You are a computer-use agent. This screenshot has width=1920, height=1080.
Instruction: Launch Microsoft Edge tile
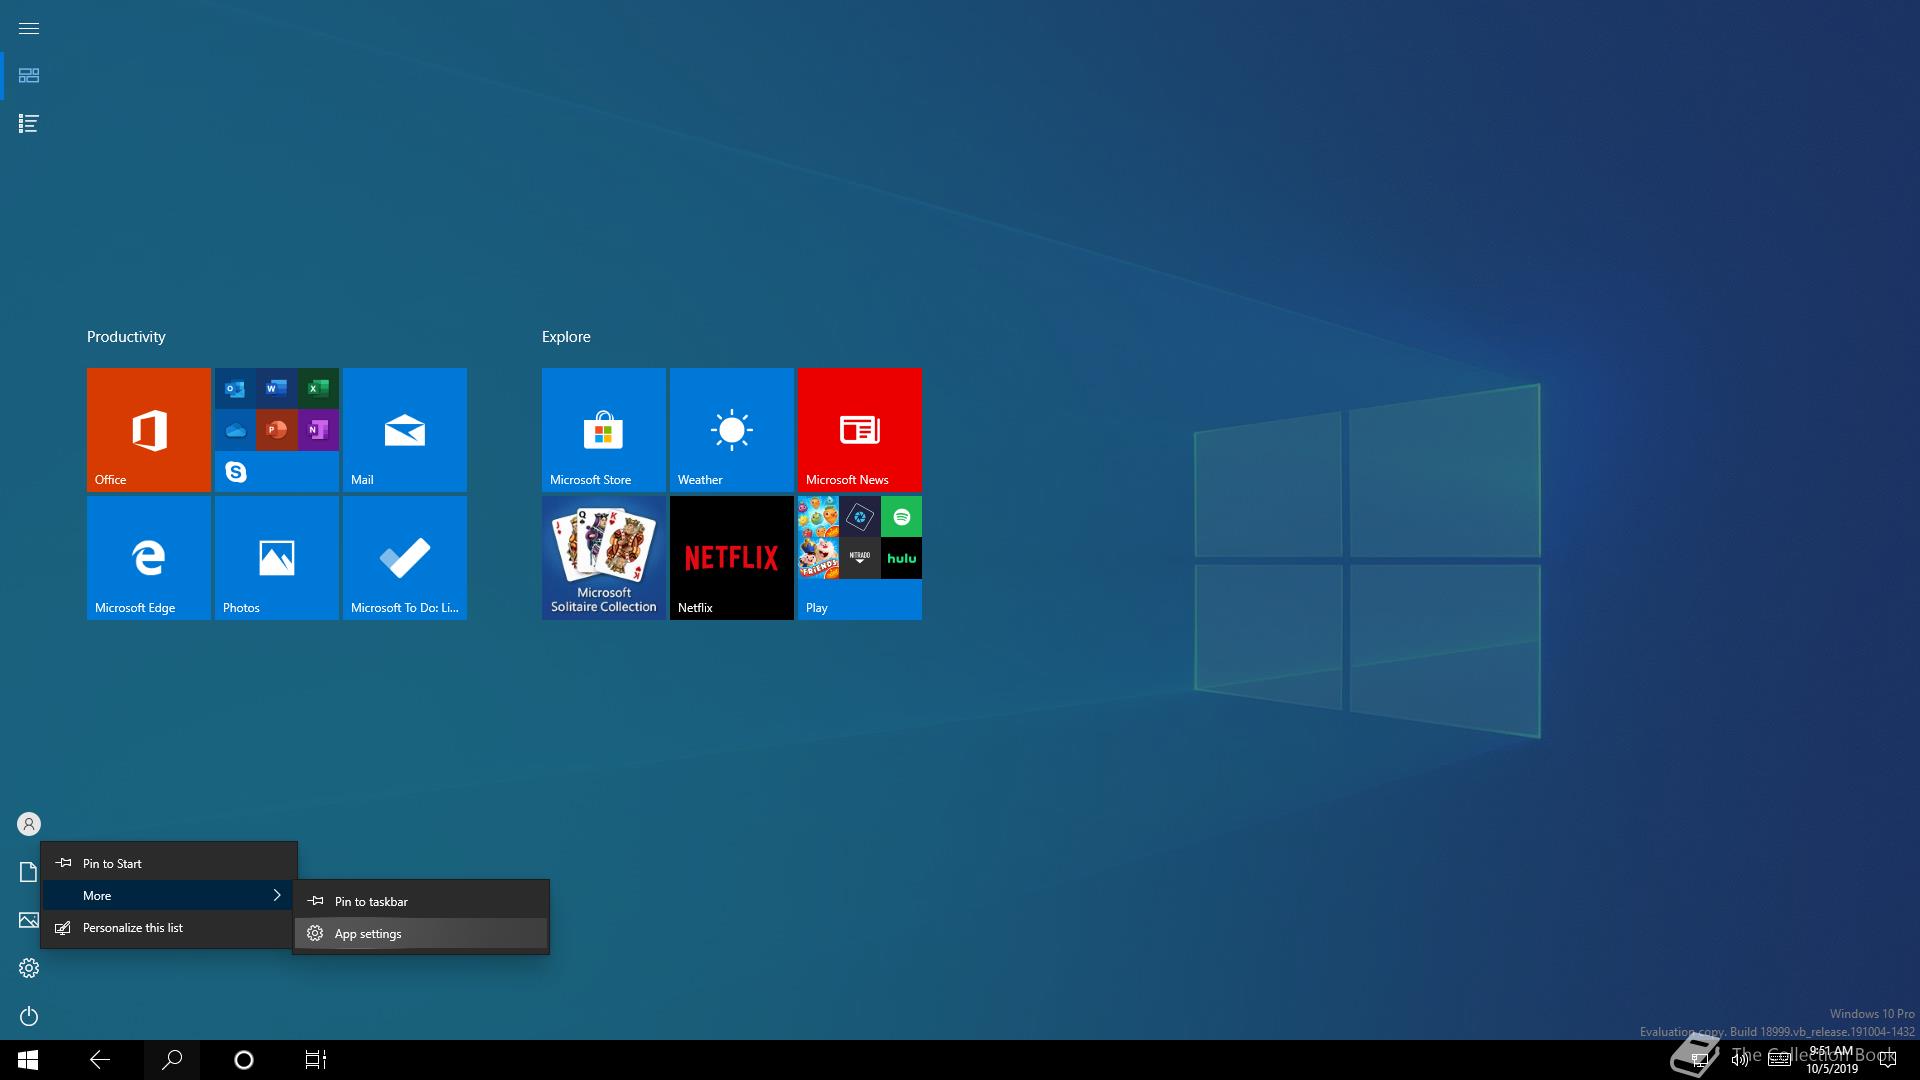click(149, 558)
